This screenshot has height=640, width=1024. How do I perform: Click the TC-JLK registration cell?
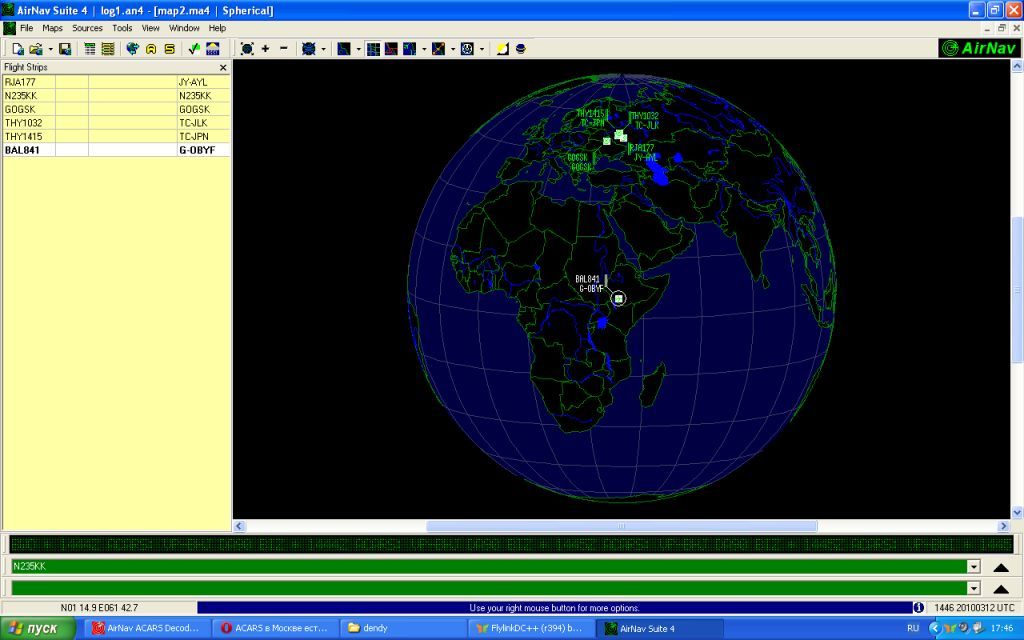pos(204,123)
